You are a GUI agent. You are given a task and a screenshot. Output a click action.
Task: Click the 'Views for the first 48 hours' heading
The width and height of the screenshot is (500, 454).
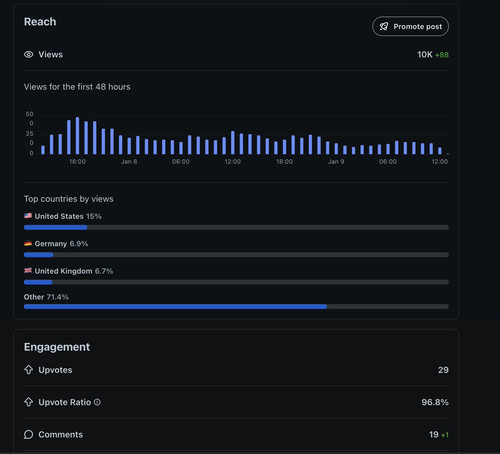(x=77, y=87)
